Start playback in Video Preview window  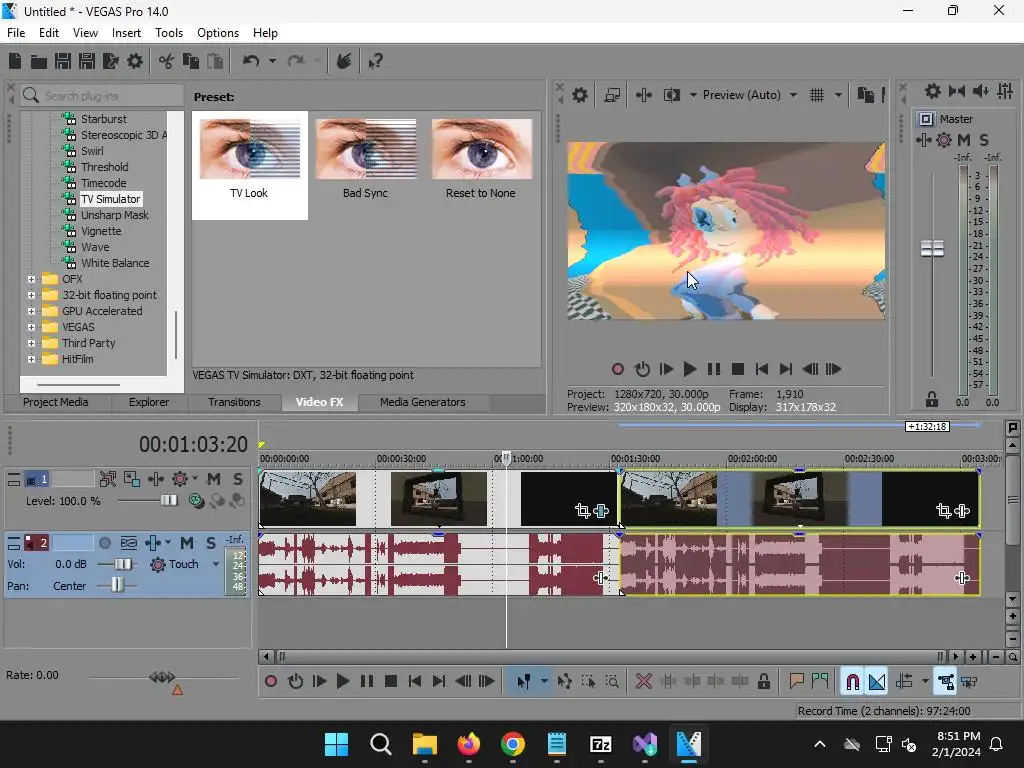point(689,370)
